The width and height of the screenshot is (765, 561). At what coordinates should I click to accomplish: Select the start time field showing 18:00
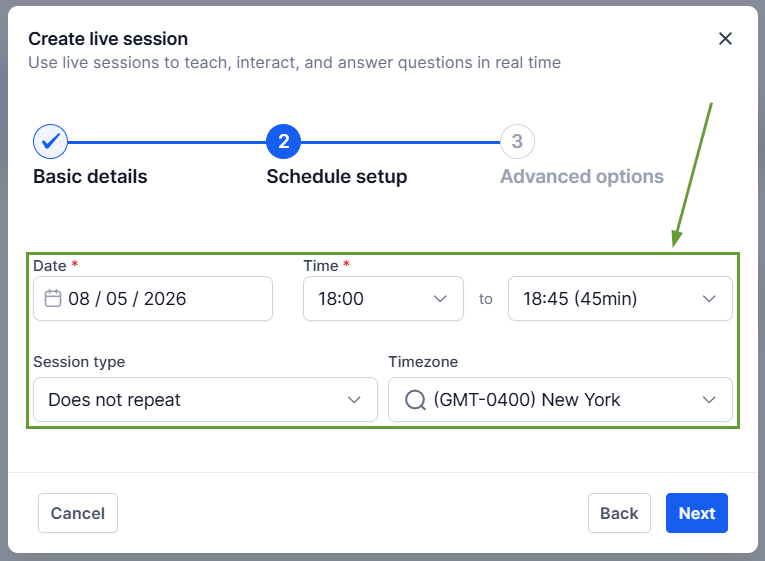pos(370,298)
